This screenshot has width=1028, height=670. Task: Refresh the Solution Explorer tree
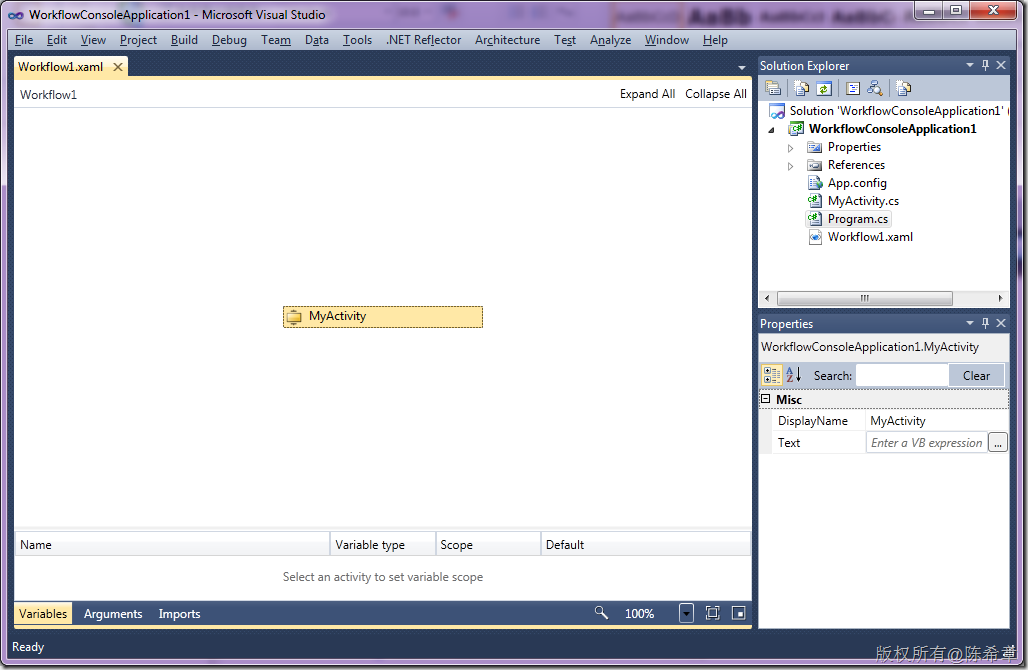pos(824,88)
